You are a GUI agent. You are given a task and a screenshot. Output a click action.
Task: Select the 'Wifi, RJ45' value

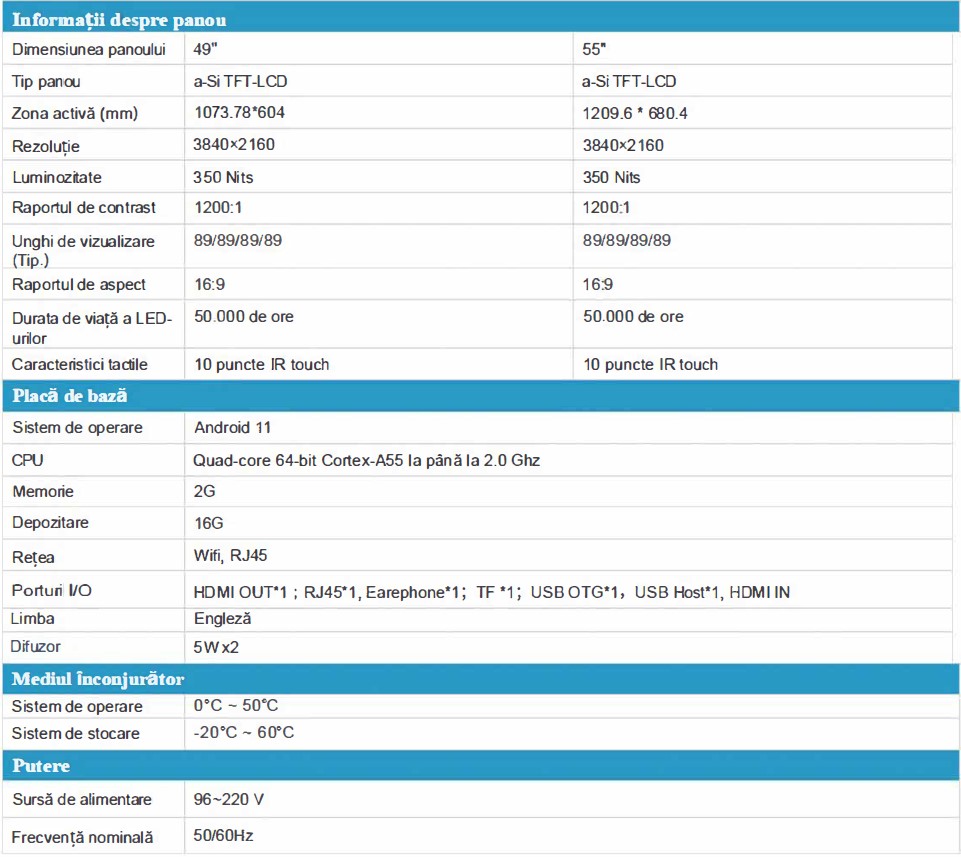tap(230, 555)
